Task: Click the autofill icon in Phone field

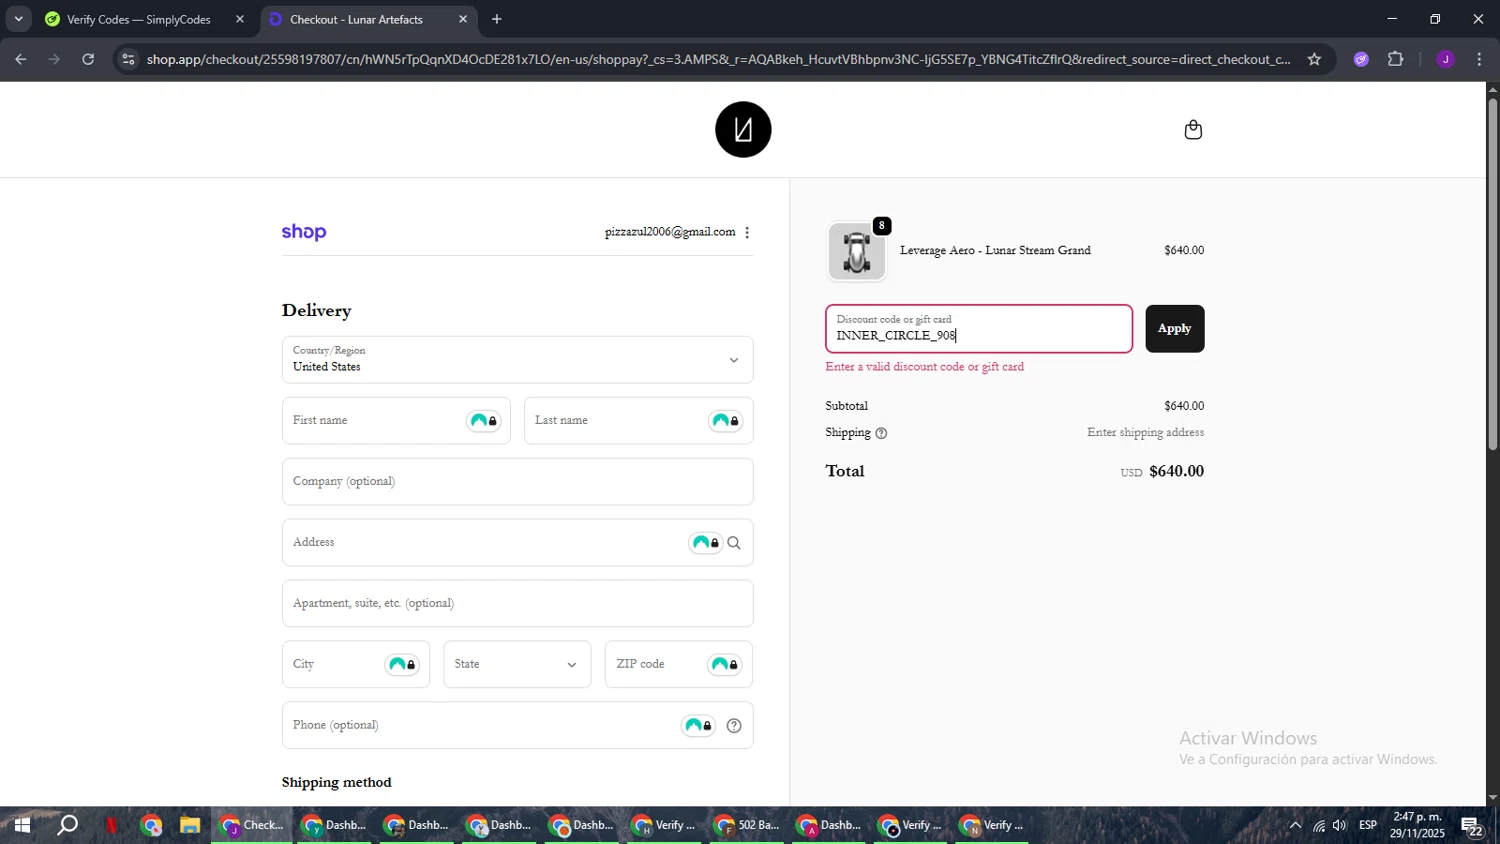Action: tap(699, 726)
